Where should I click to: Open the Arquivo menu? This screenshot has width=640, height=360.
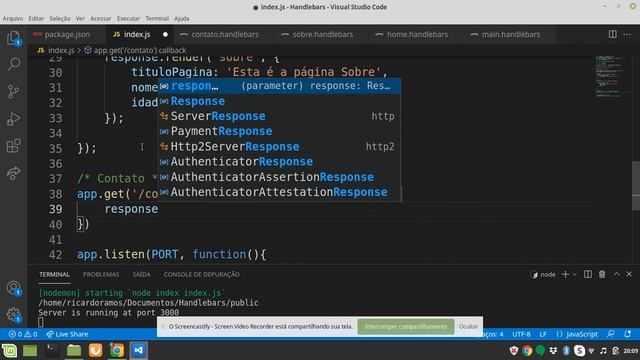[13, 18]
